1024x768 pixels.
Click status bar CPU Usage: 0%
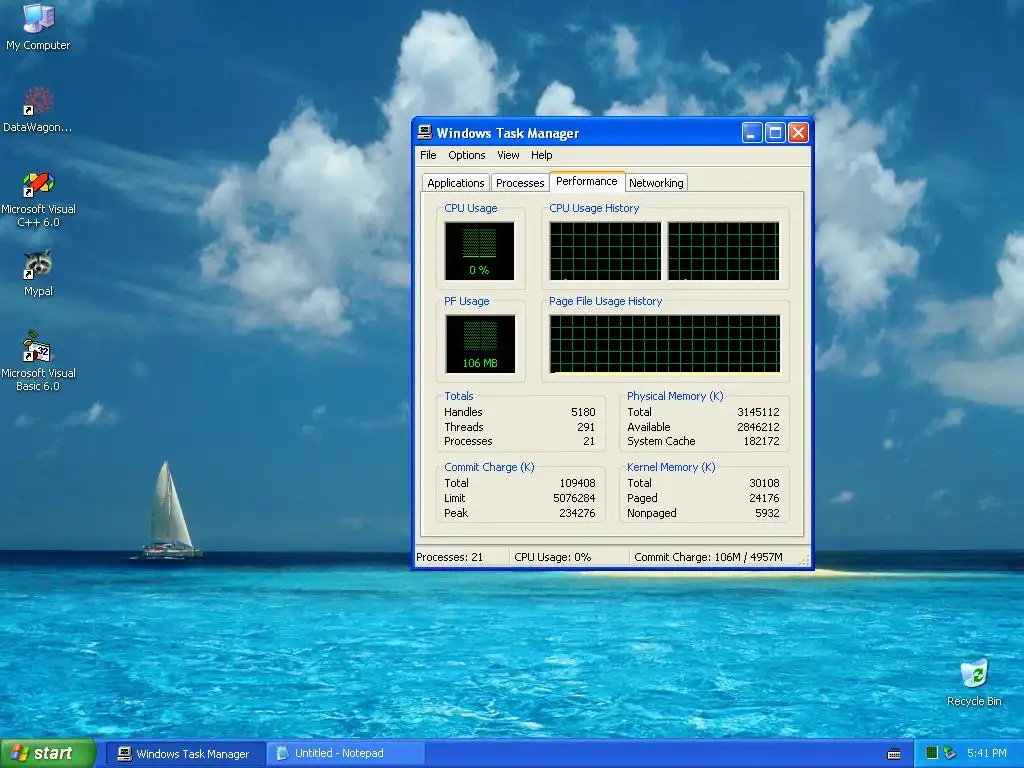click(x=552, y=557)
